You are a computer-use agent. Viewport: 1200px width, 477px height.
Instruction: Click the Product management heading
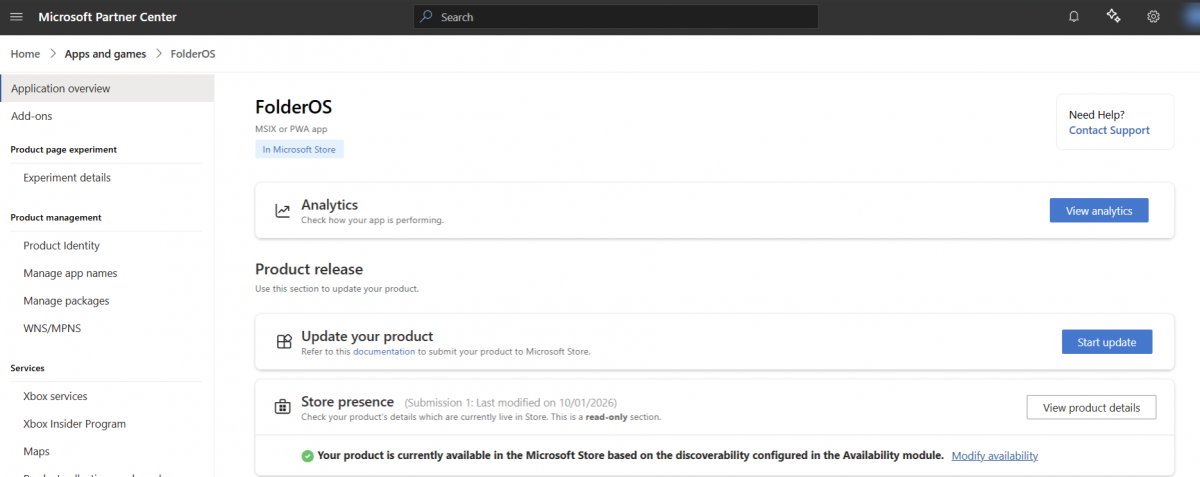click(x=56, y=217)
